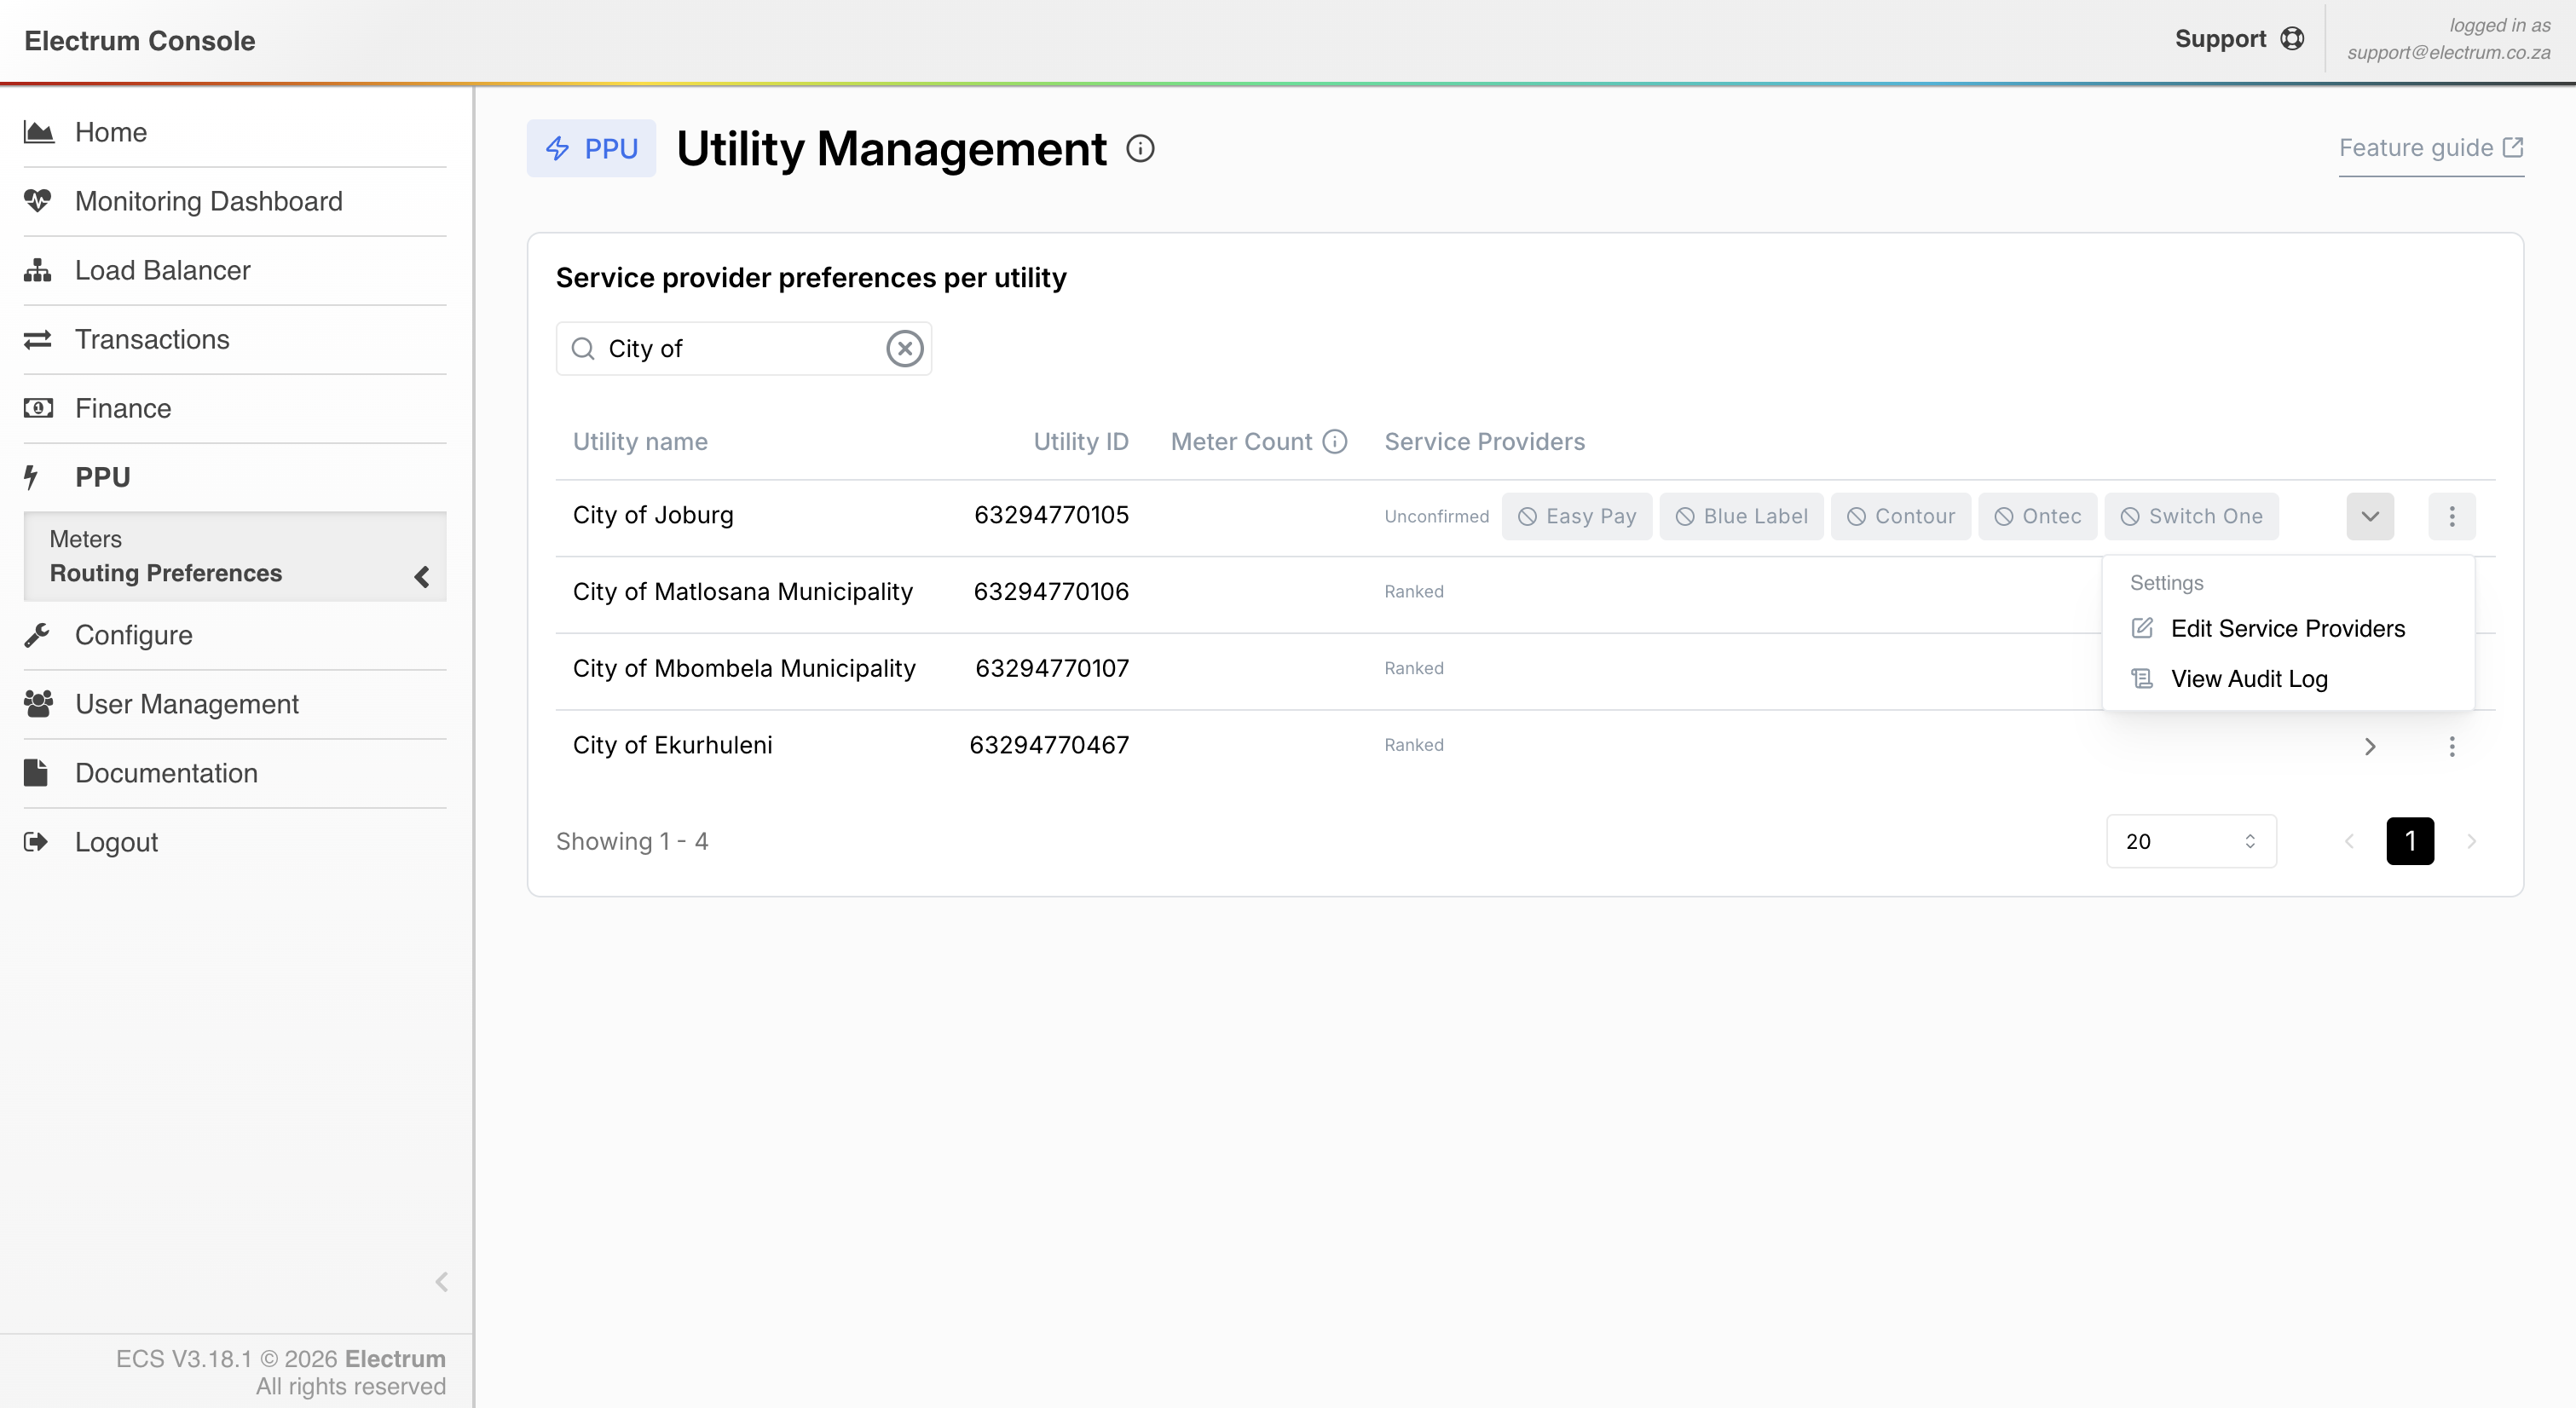Open the rows-per-page dropdown showing 20
The height and width of the screenshot is (1408, 2576).
[x=2190, y=841]
